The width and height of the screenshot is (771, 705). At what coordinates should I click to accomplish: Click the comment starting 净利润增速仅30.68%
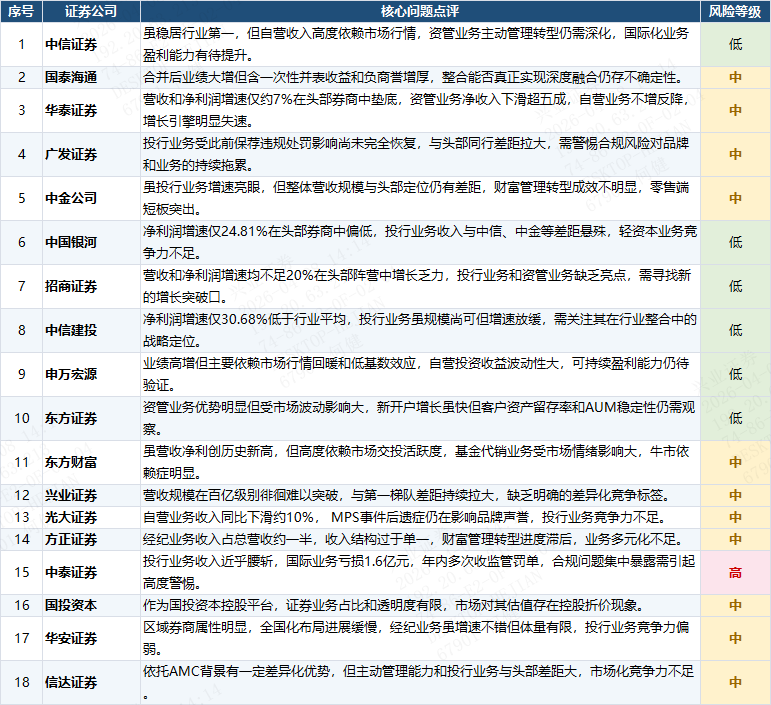click(420, 330)
